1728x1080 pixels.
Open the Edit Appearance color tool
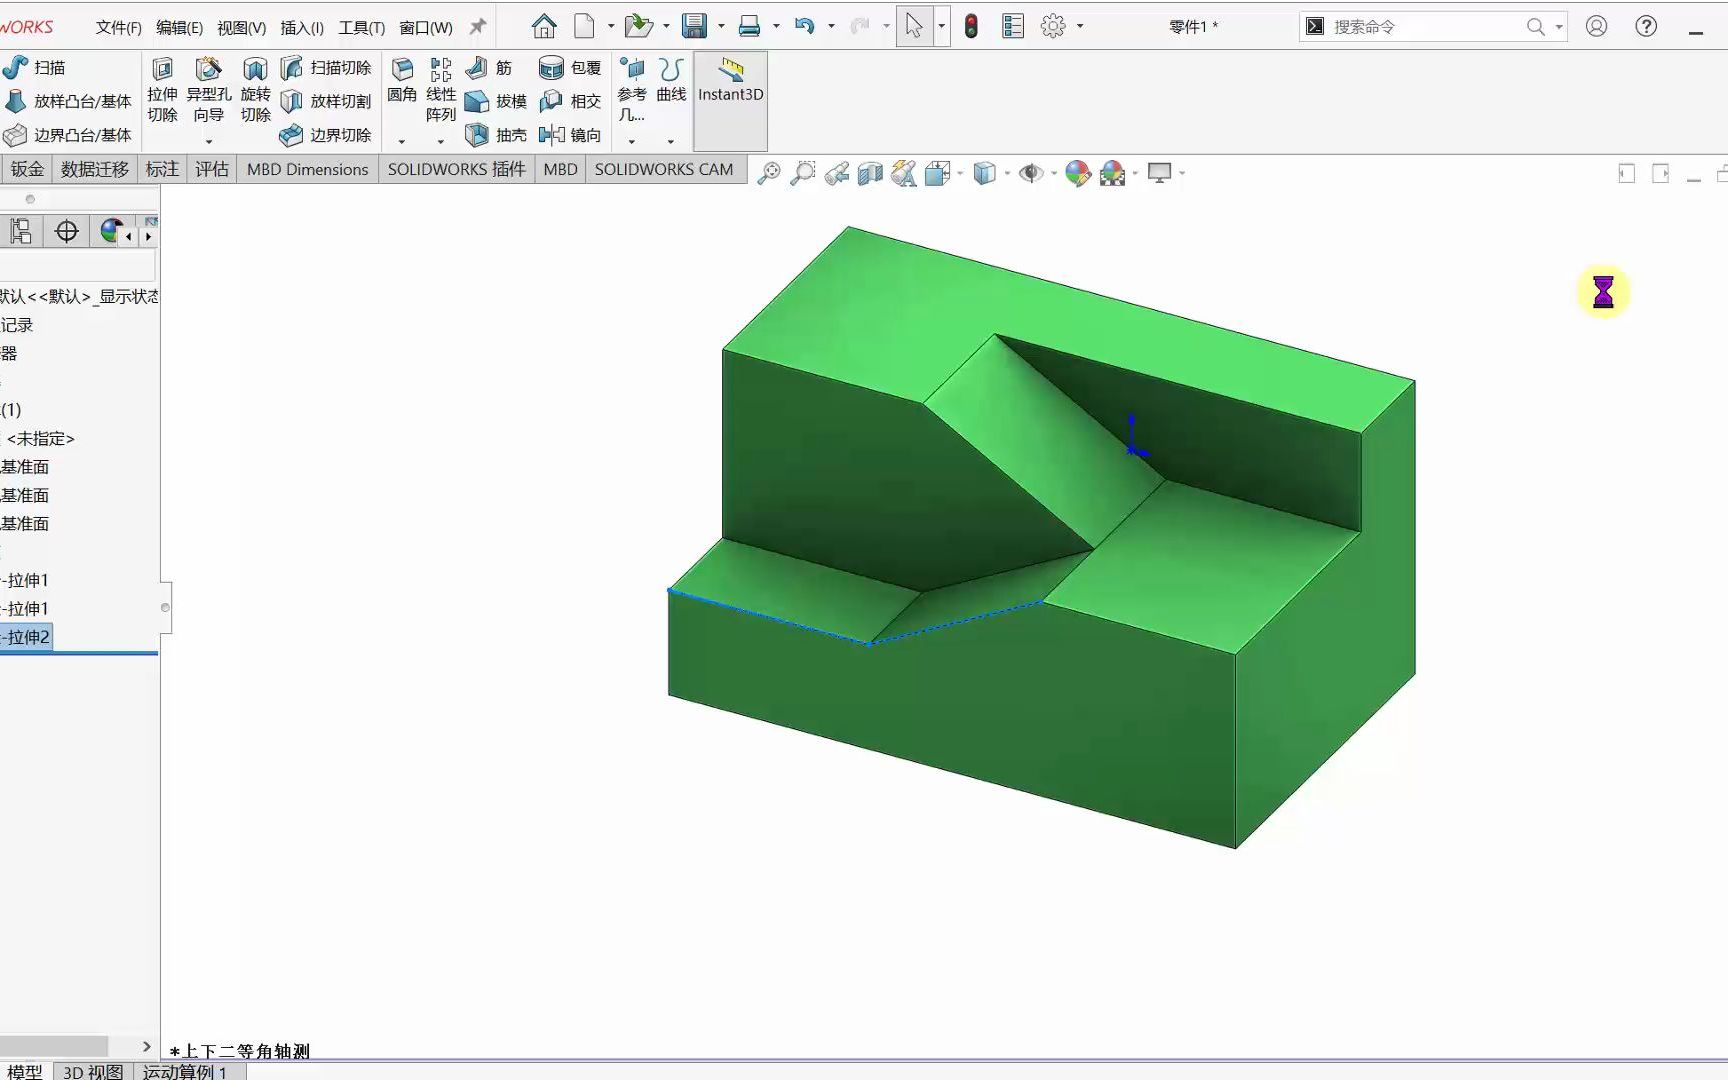point(1078,172)
